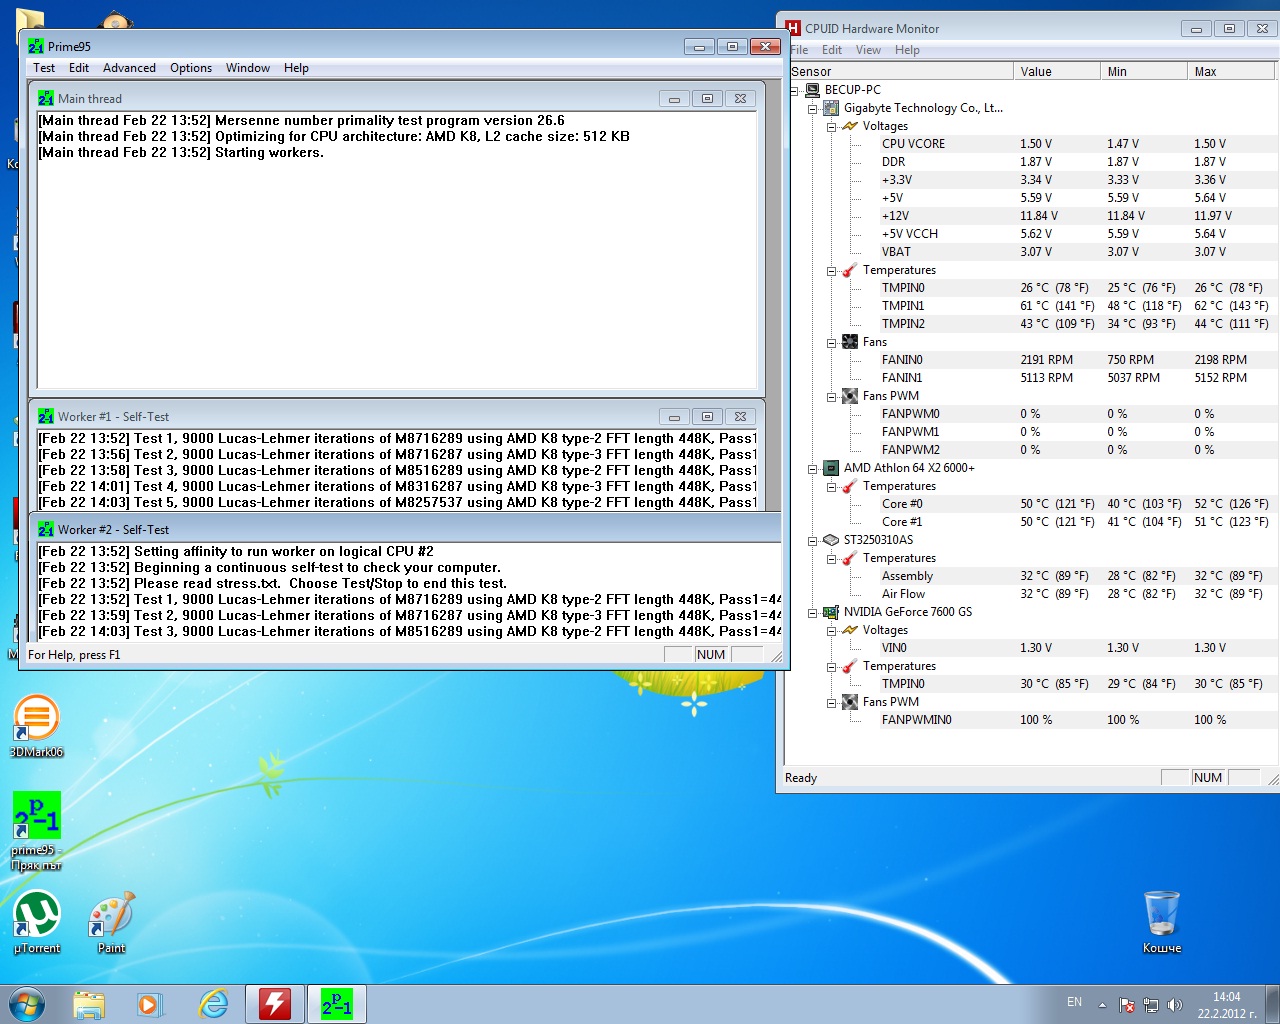Open the Edit menu in Prime95

click(x=79, y=68)
